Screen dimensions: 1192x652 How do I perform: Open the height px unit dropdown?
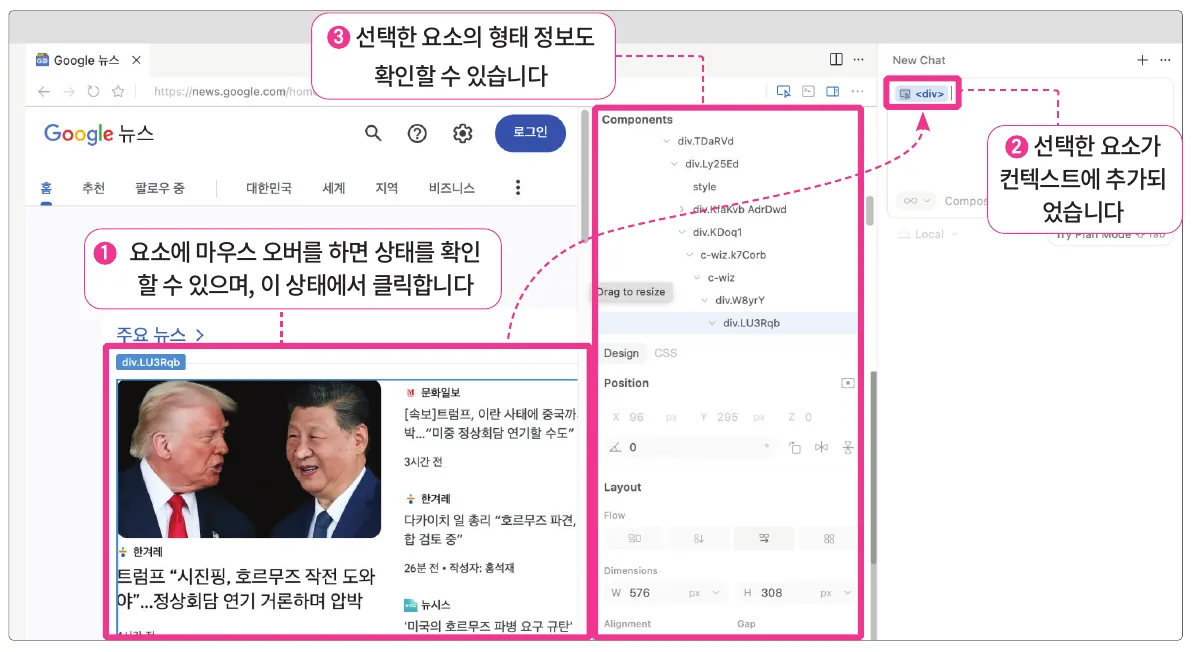pos(835,593)
